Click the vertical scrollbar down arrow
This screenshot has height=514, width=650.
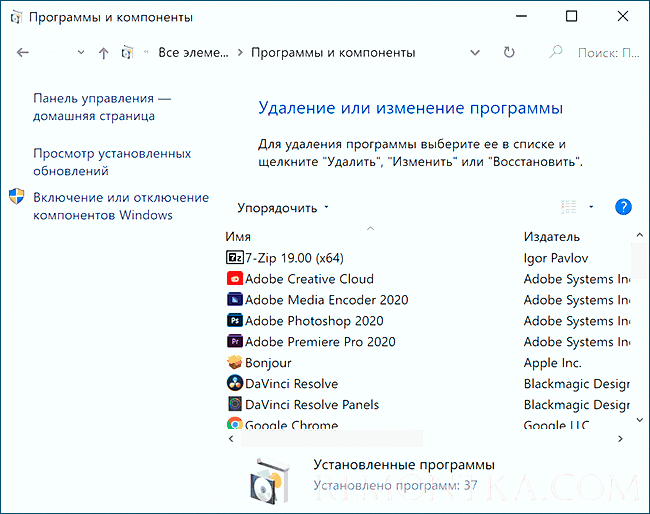(x=640, y=420)
